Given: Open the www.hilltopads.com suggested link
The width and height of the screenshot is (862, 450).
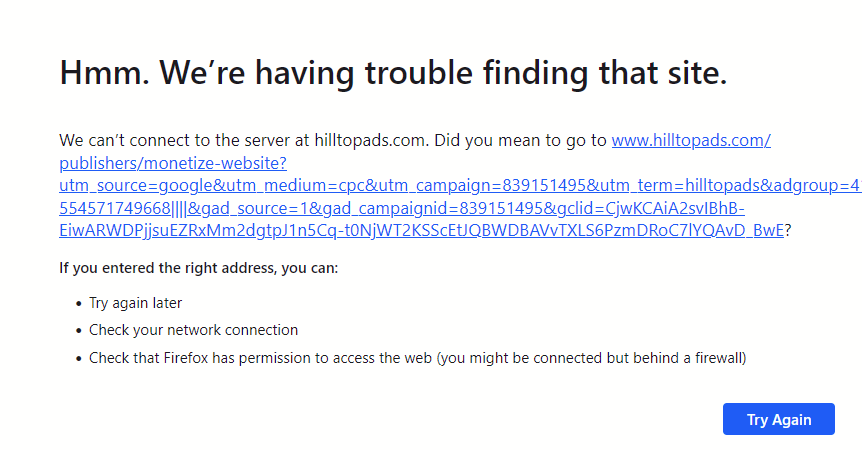Looking at the screenshot, I should tap(690, 140).
